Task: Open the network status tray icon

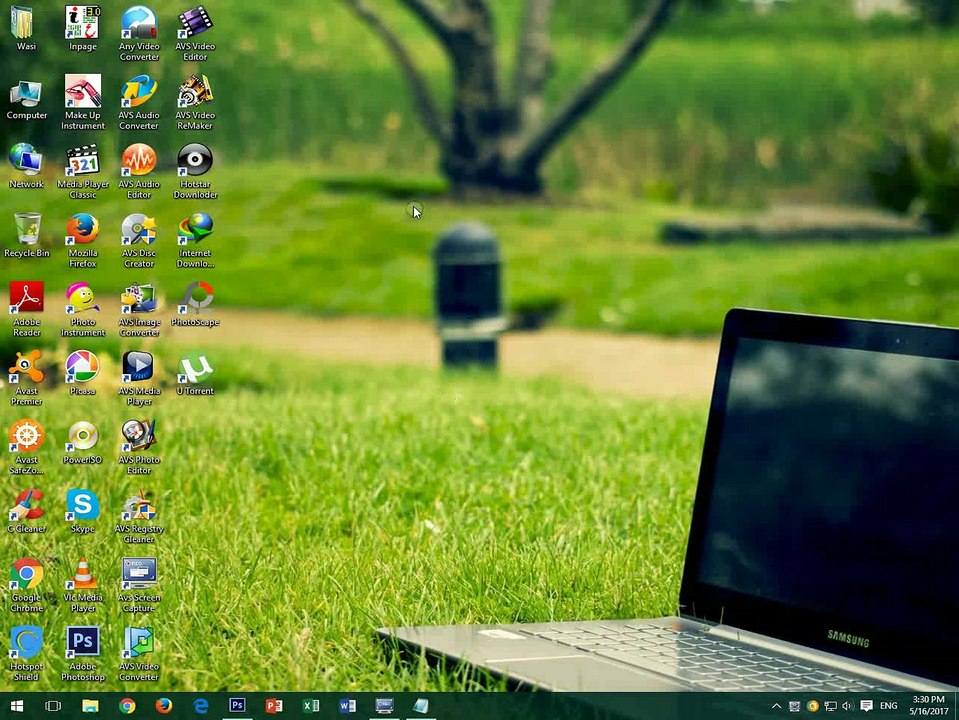Action: pos(831,706)
